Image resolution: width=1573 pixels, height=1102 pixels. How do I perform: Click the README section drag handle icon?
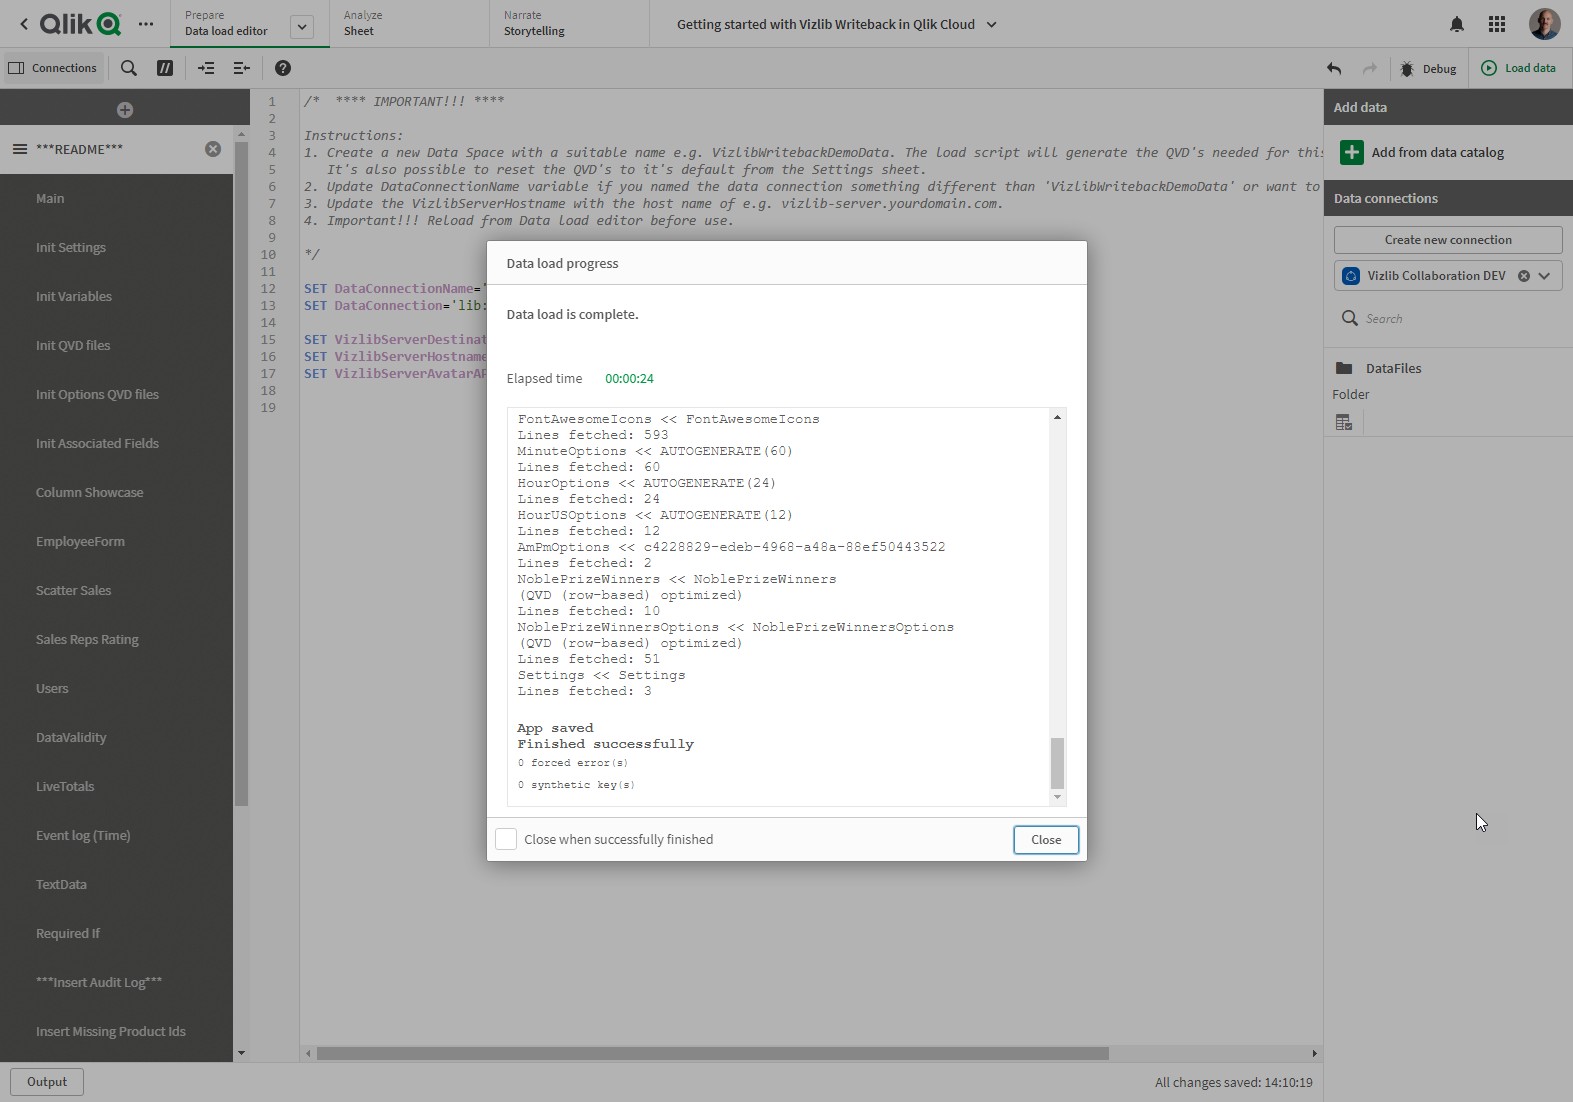coord(19,149)
